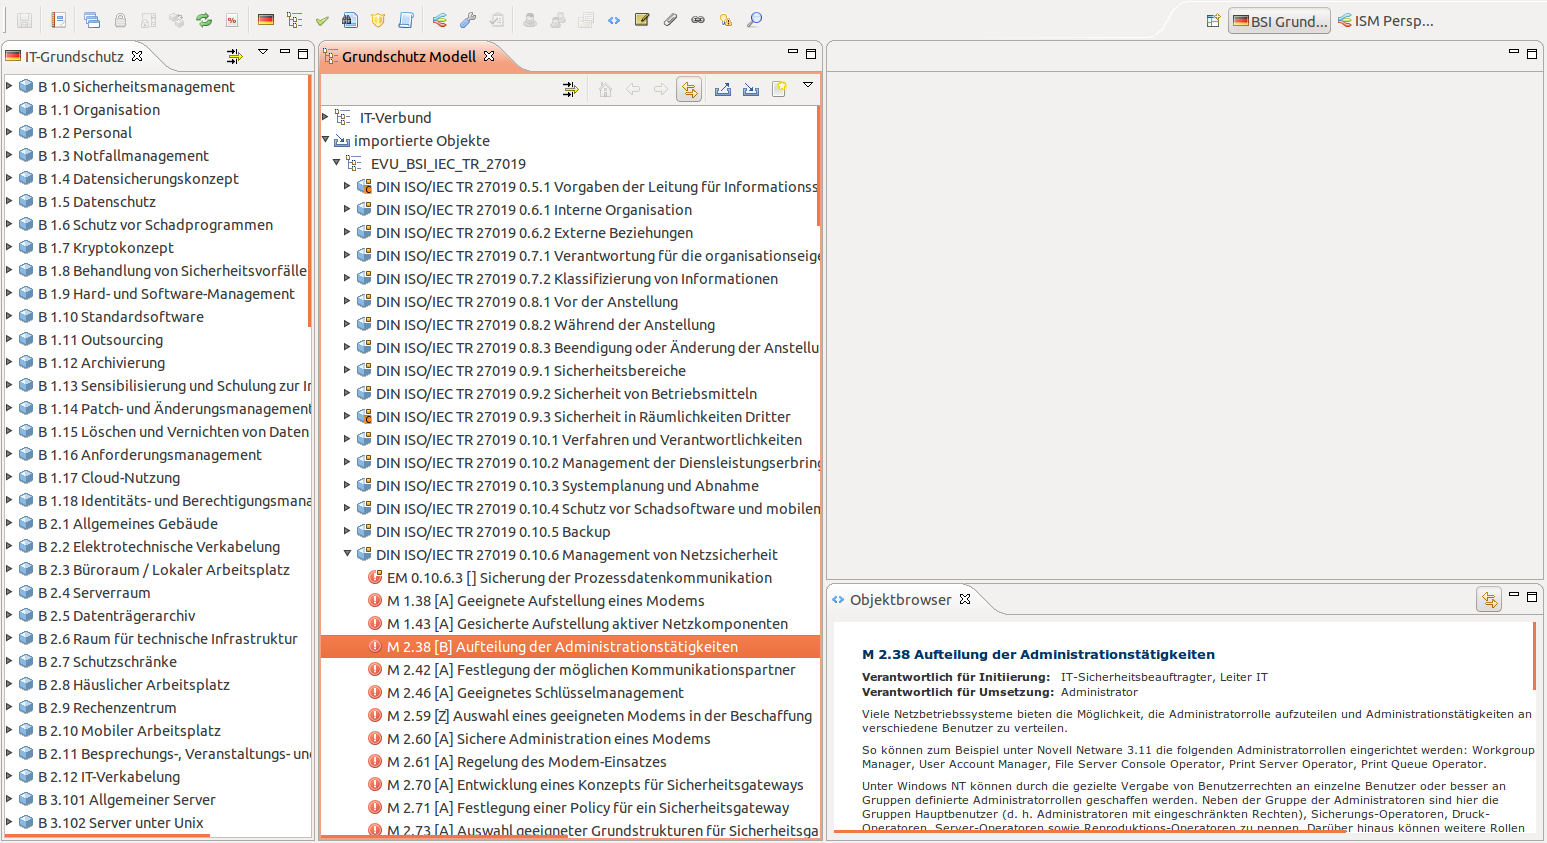Image resolution: width=1547 pixels, height=843 pixels.
Task: Click the chain link toolbar icon
Action: (x=698, y=20)
